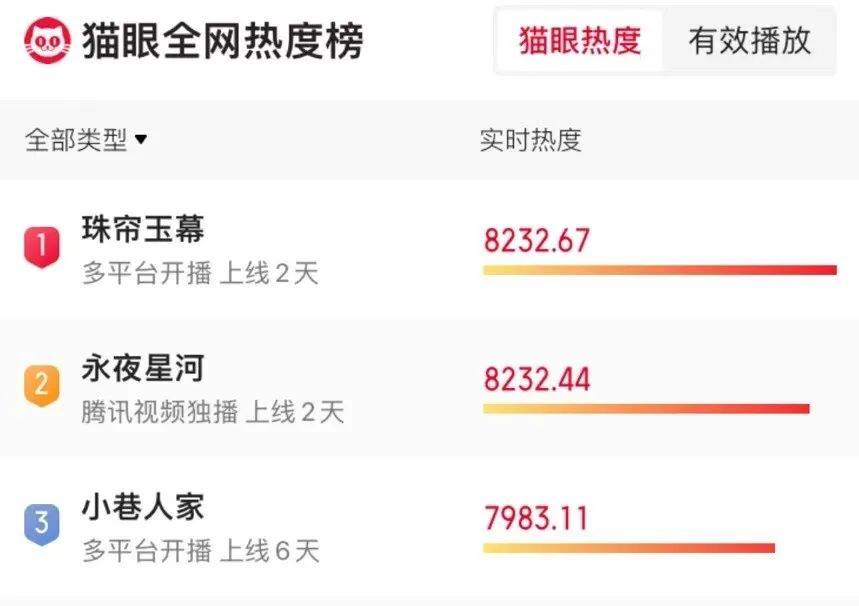The image size is (859, 606).
Task: Switch to the 猫眼热度 tab
Action: tap(580, 41)
